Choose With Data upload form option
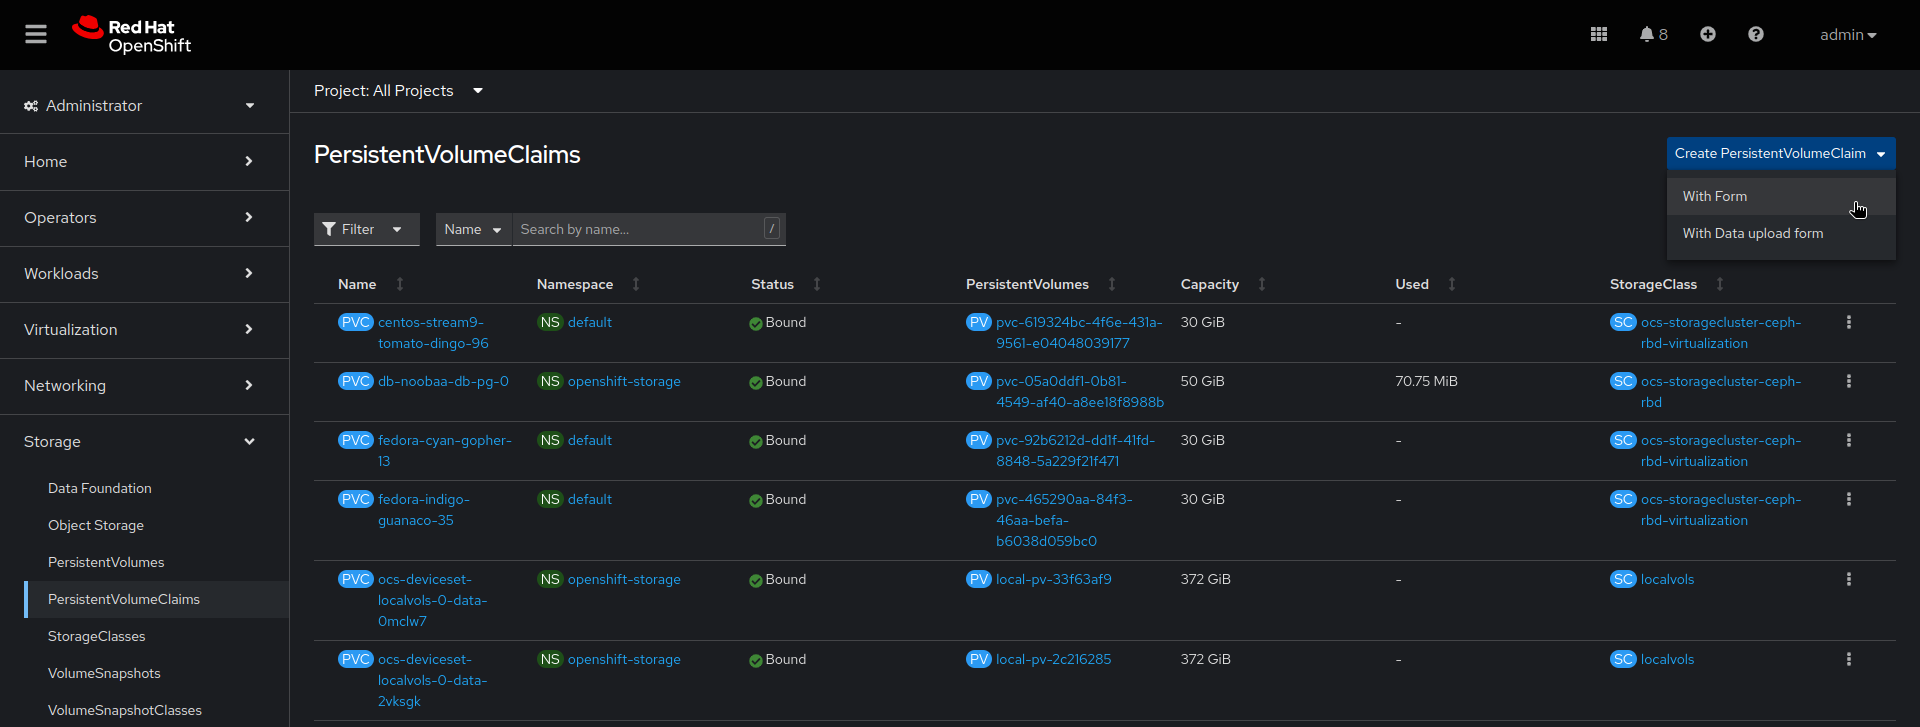 click(1752, 234)
